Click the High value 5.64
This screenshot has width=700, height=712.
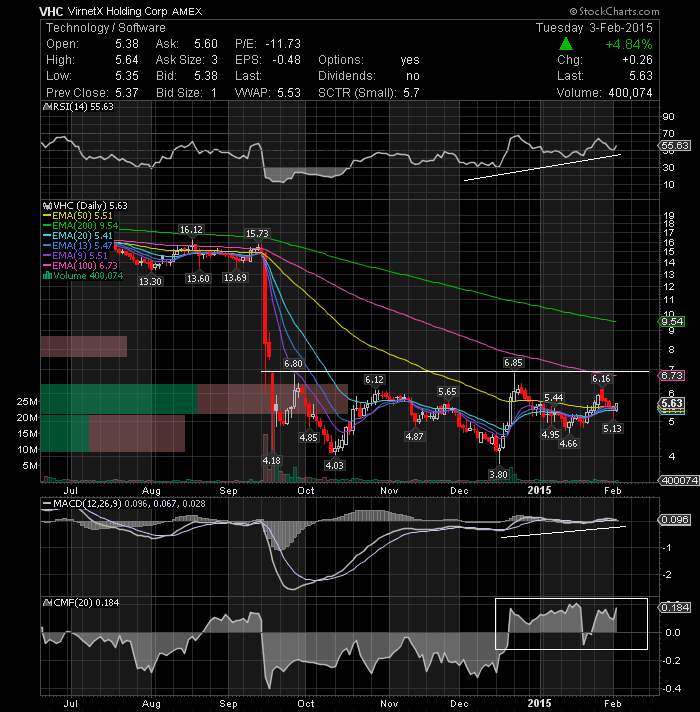127,60
